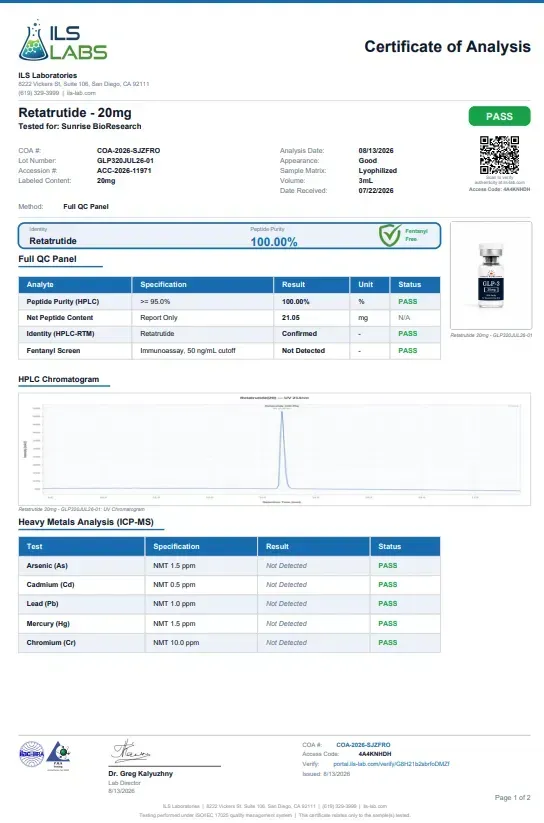The height and width of the screenshot is (823, 544).
Task: Click the COA-2026-SJZFRO link in footer
Action: [363, 745]
